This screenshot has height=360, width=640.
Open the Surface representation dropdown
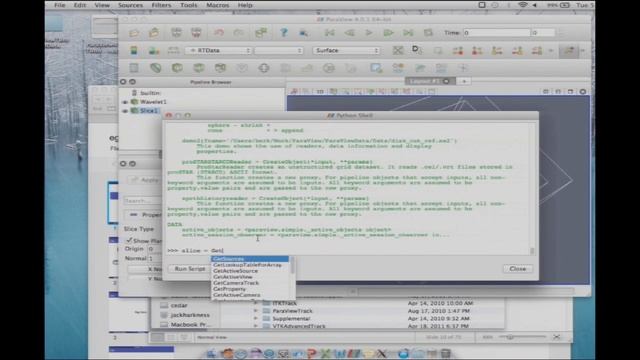[346, 51]
